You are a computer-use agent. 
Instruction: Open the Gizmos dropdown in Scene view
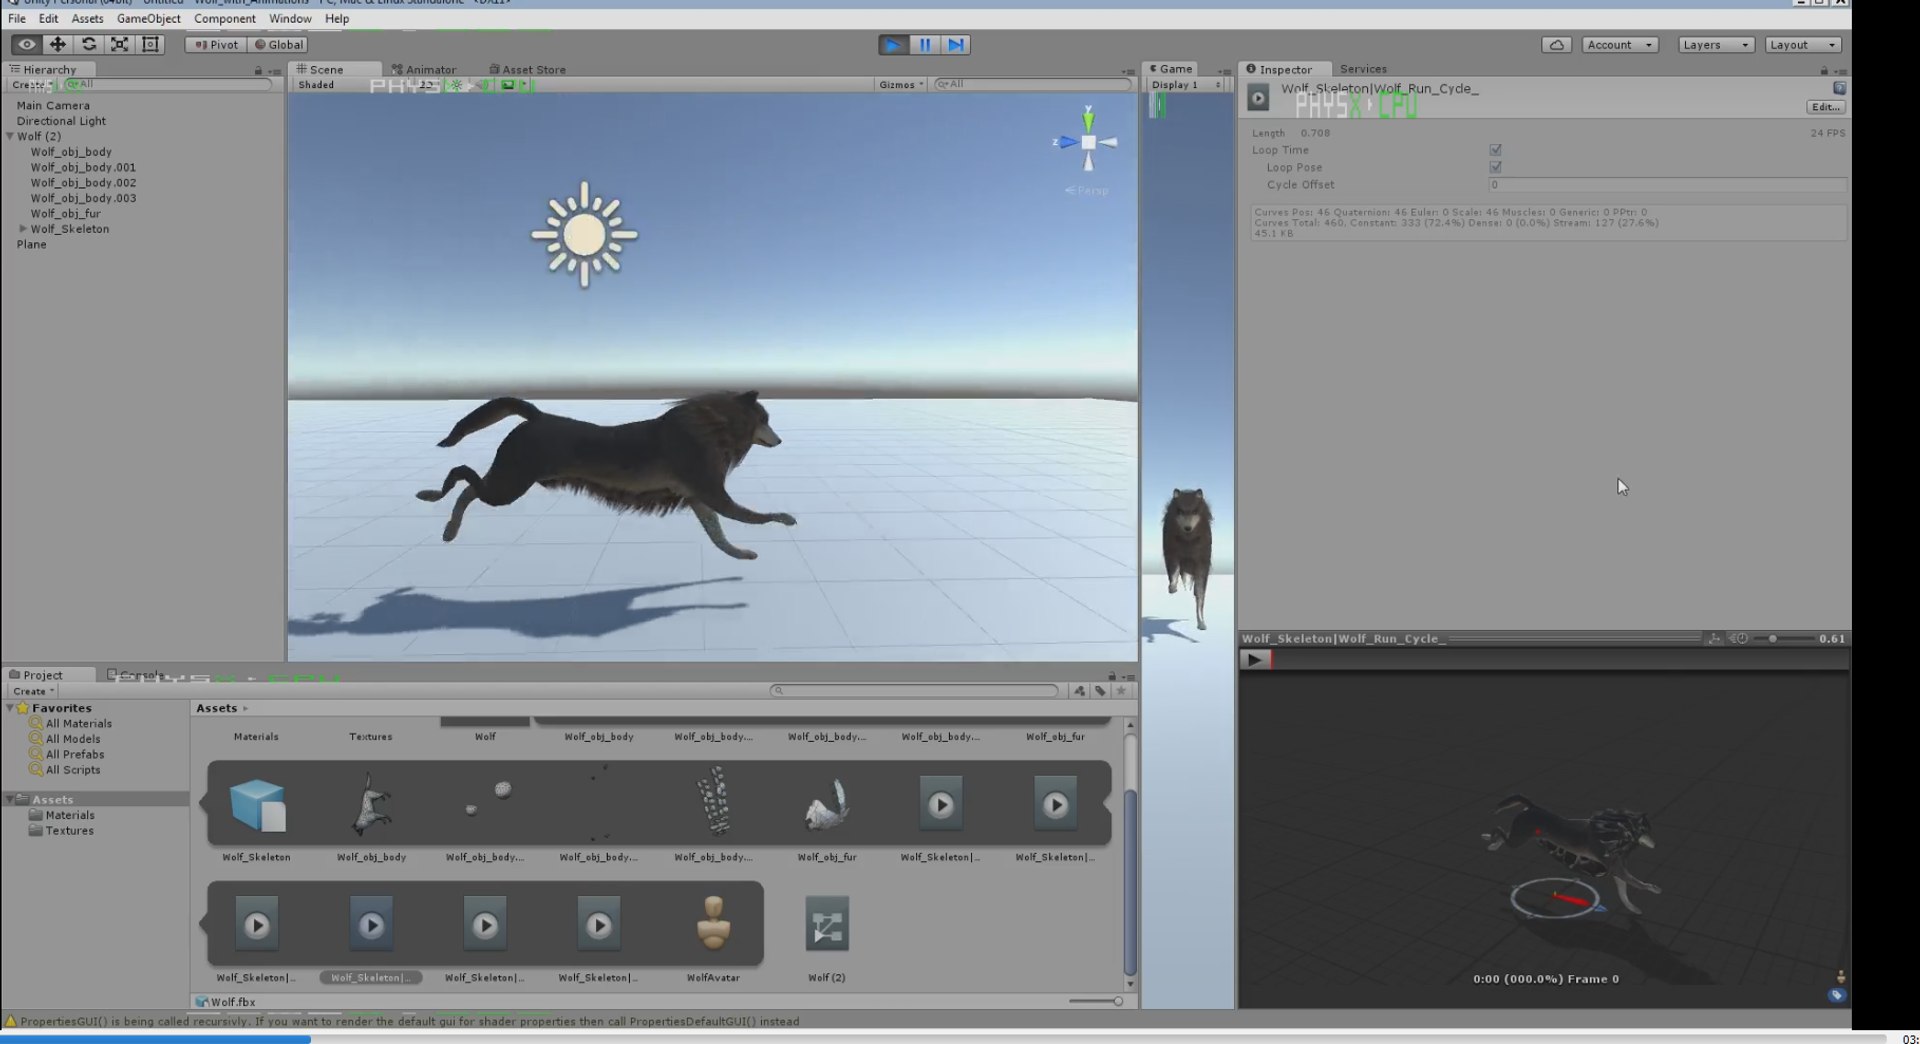[x=901, y=85]
